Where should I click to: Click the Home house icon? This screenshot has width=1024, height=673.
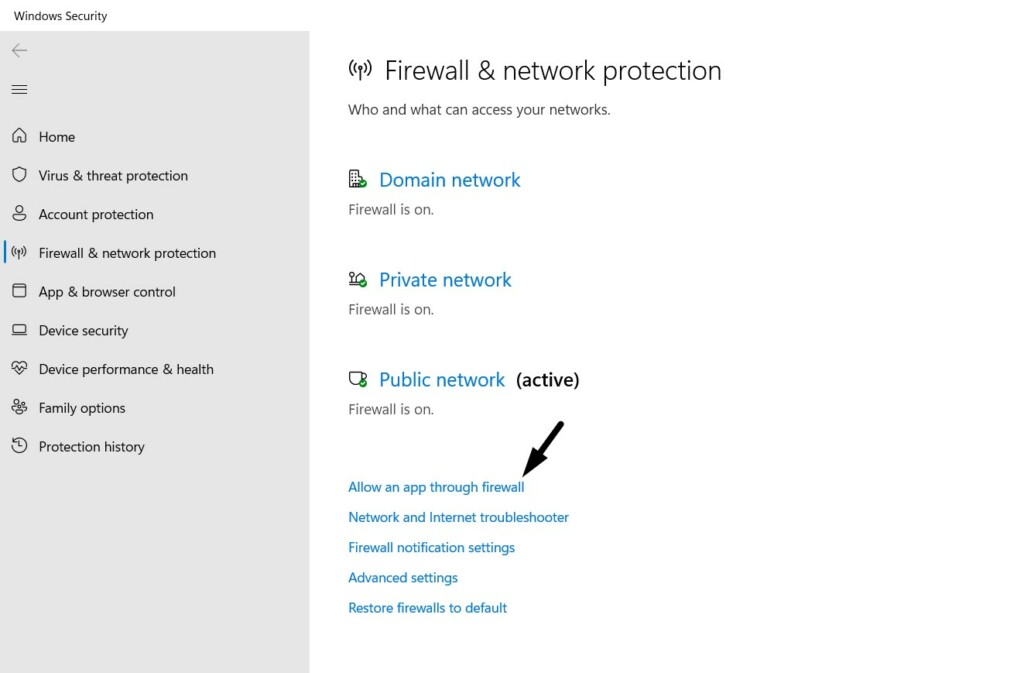click(x=19, y=136)
